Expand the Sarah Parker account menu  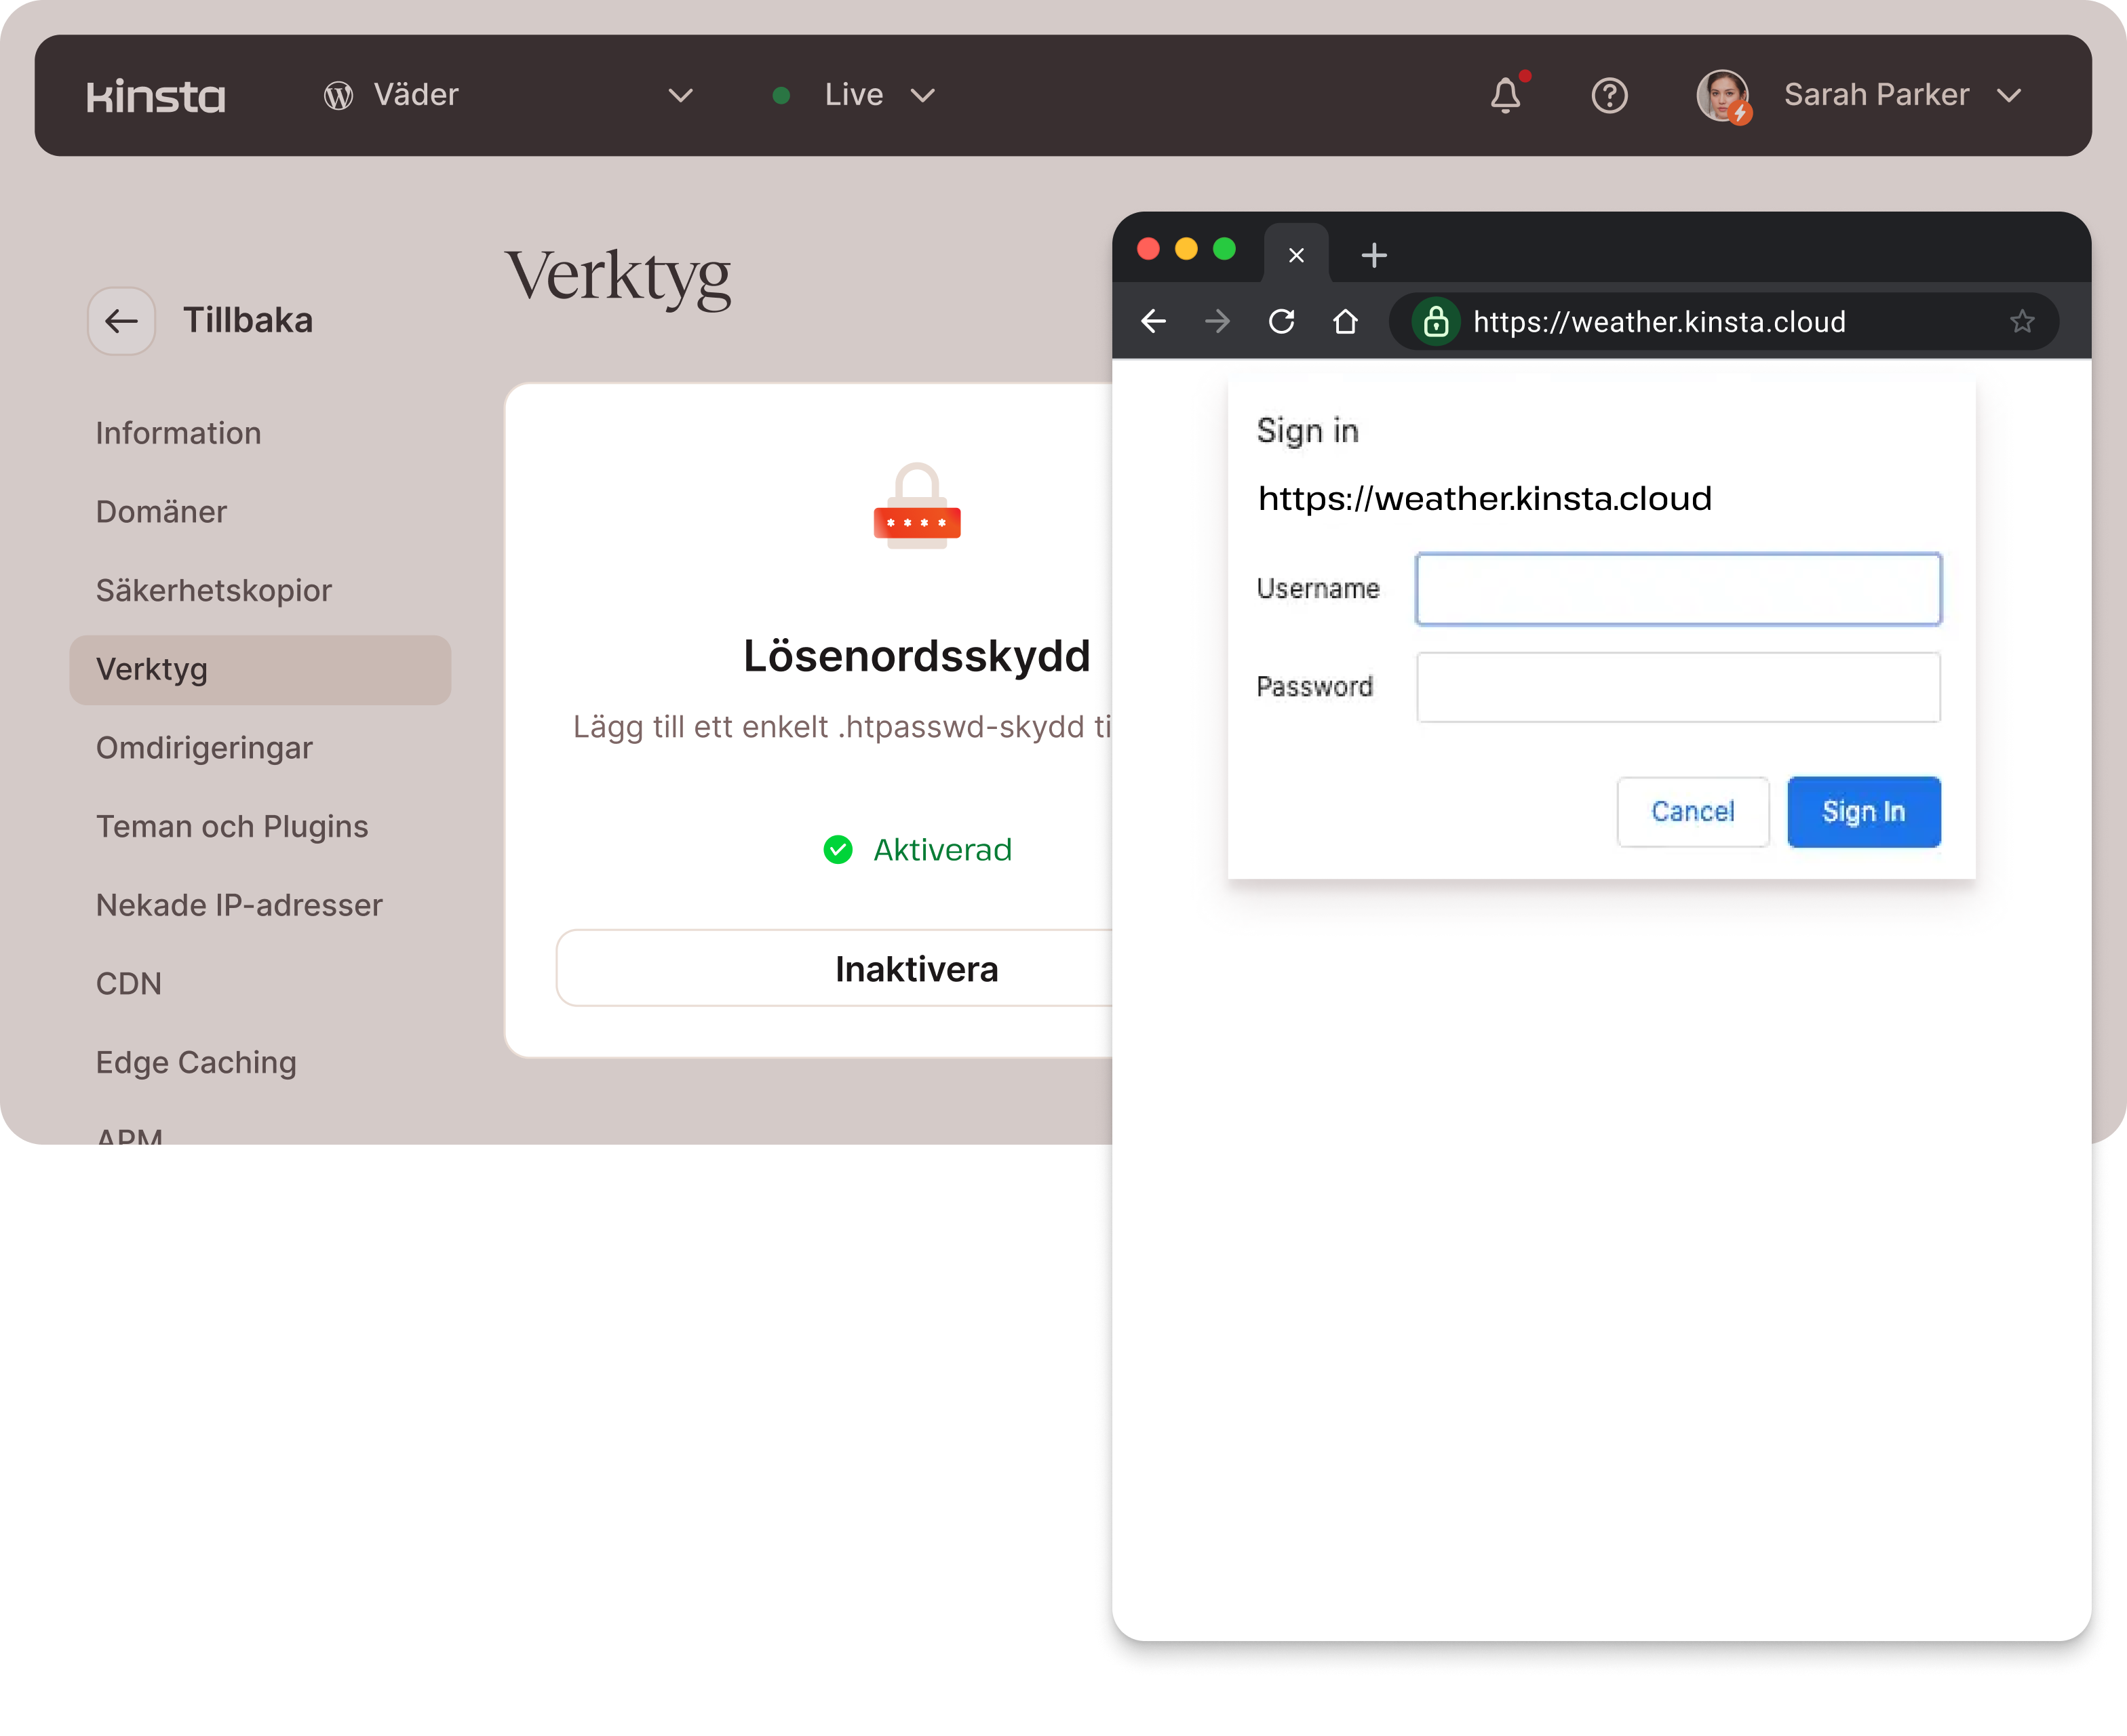click(2009, 96)
